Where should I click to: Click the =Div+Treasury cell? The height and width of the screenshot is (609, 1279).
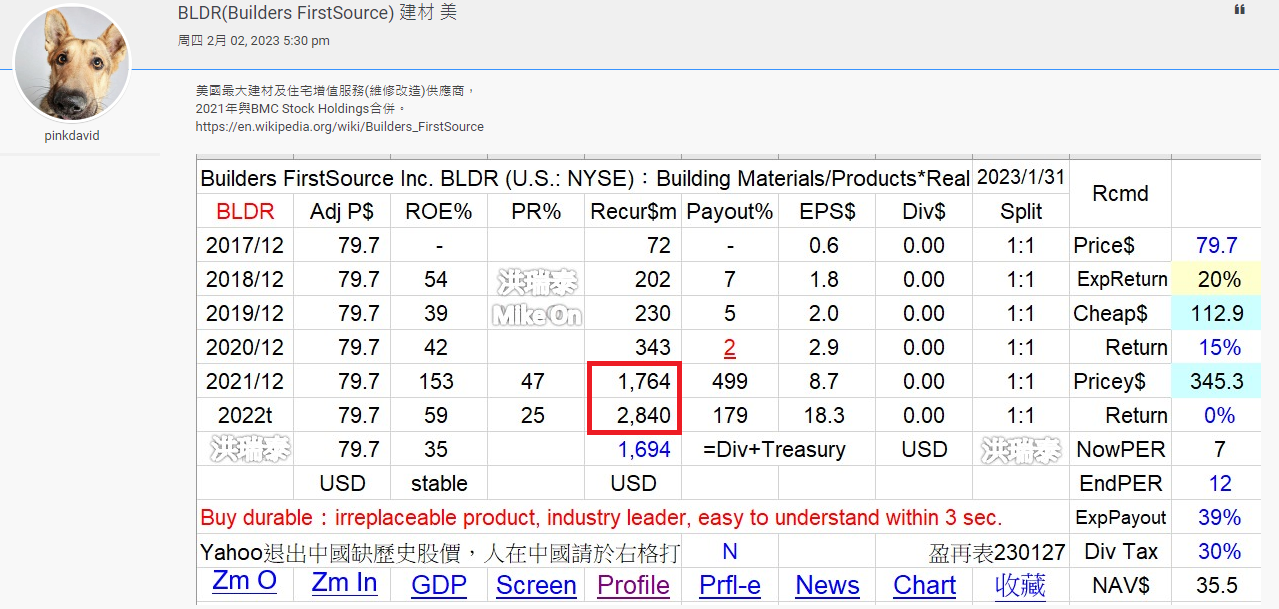click(775, 449)
